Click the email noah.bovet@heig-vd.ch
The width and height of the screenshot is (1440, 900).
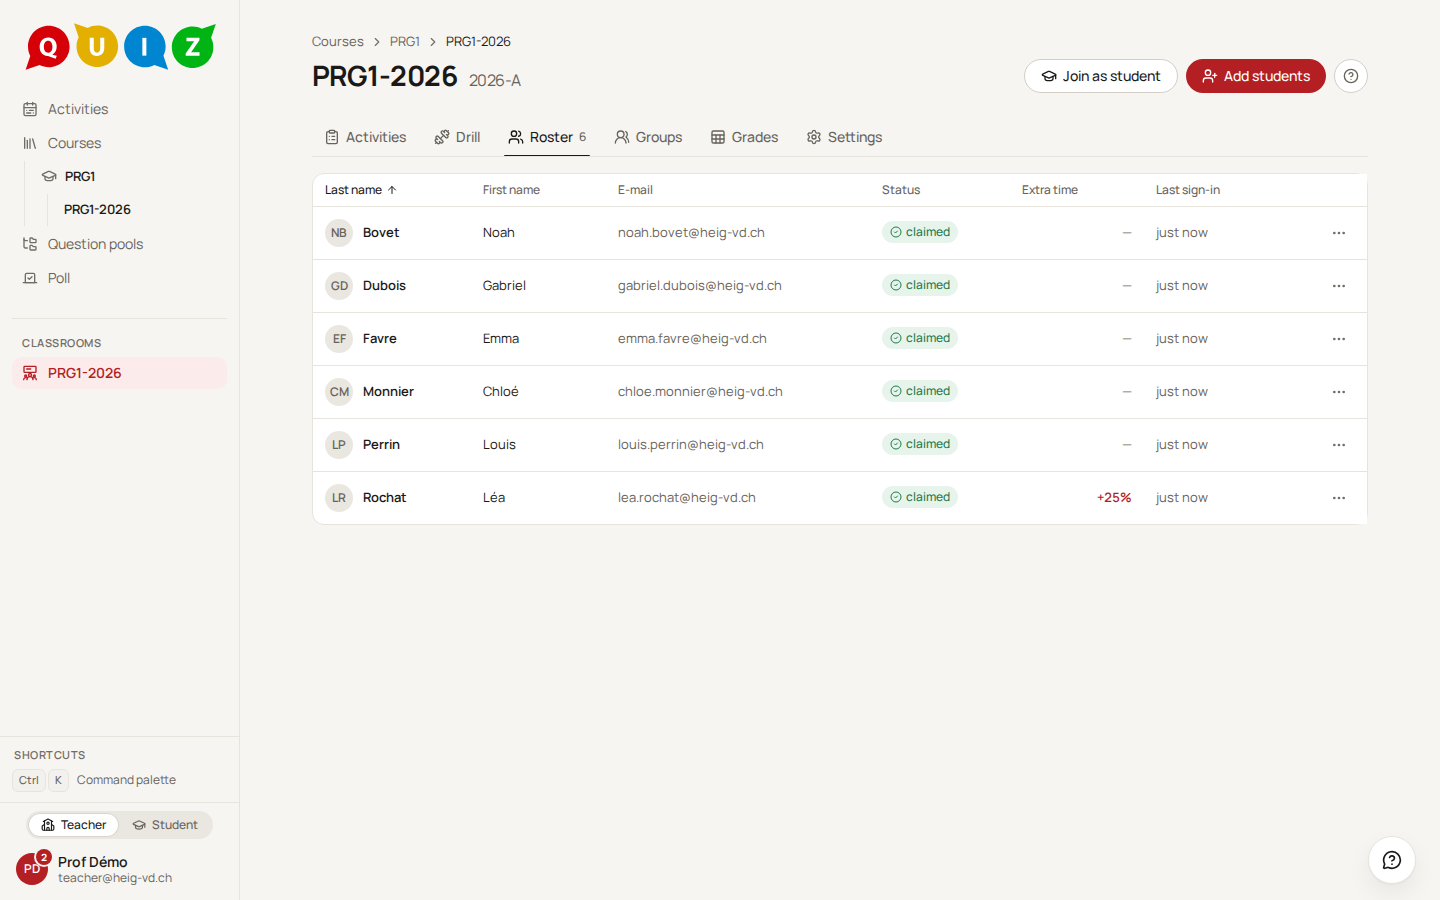[x=691, y=233]
